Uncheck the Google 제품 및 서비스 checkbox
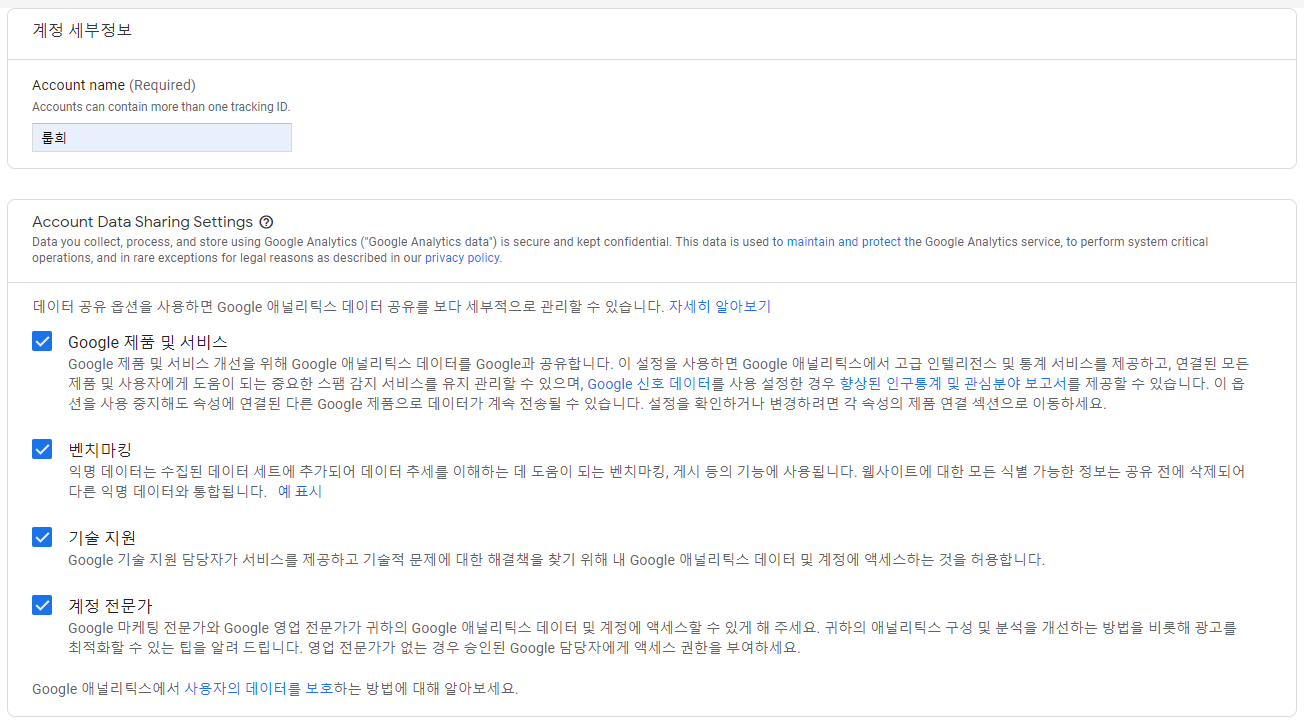Viewport: 1304px width, 724px height. (x=42, y=341)
